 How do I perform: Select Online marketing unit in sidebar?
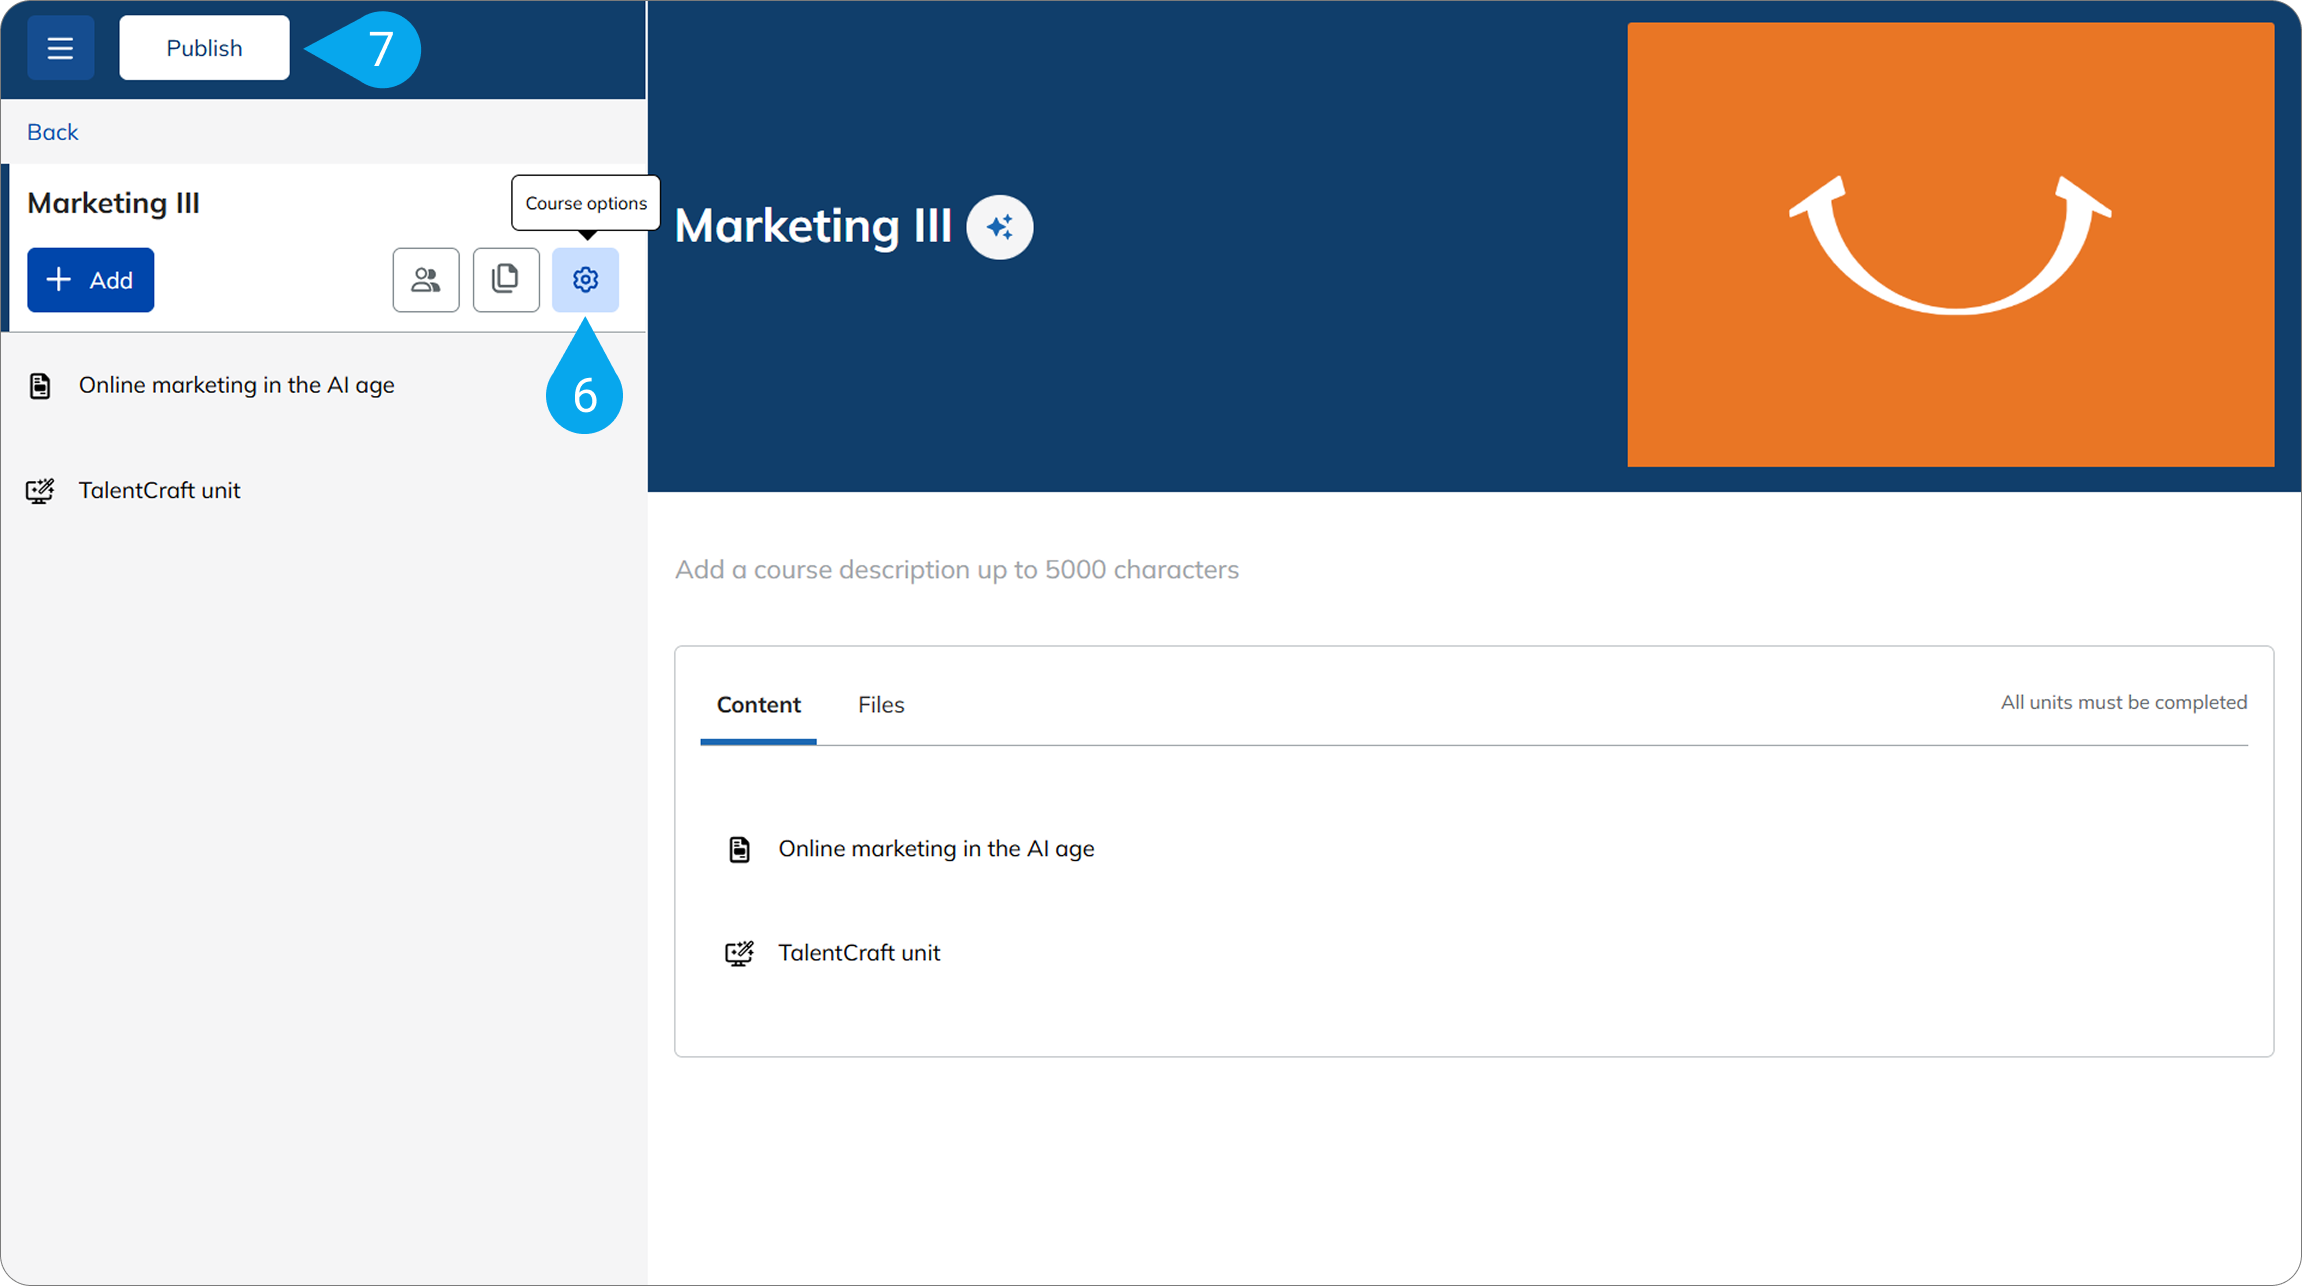pos(236,385)
